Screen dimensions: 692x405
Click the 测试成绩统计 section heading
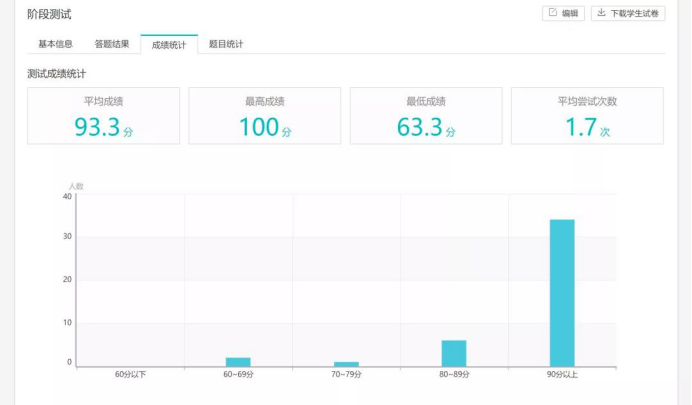[56, 74]
